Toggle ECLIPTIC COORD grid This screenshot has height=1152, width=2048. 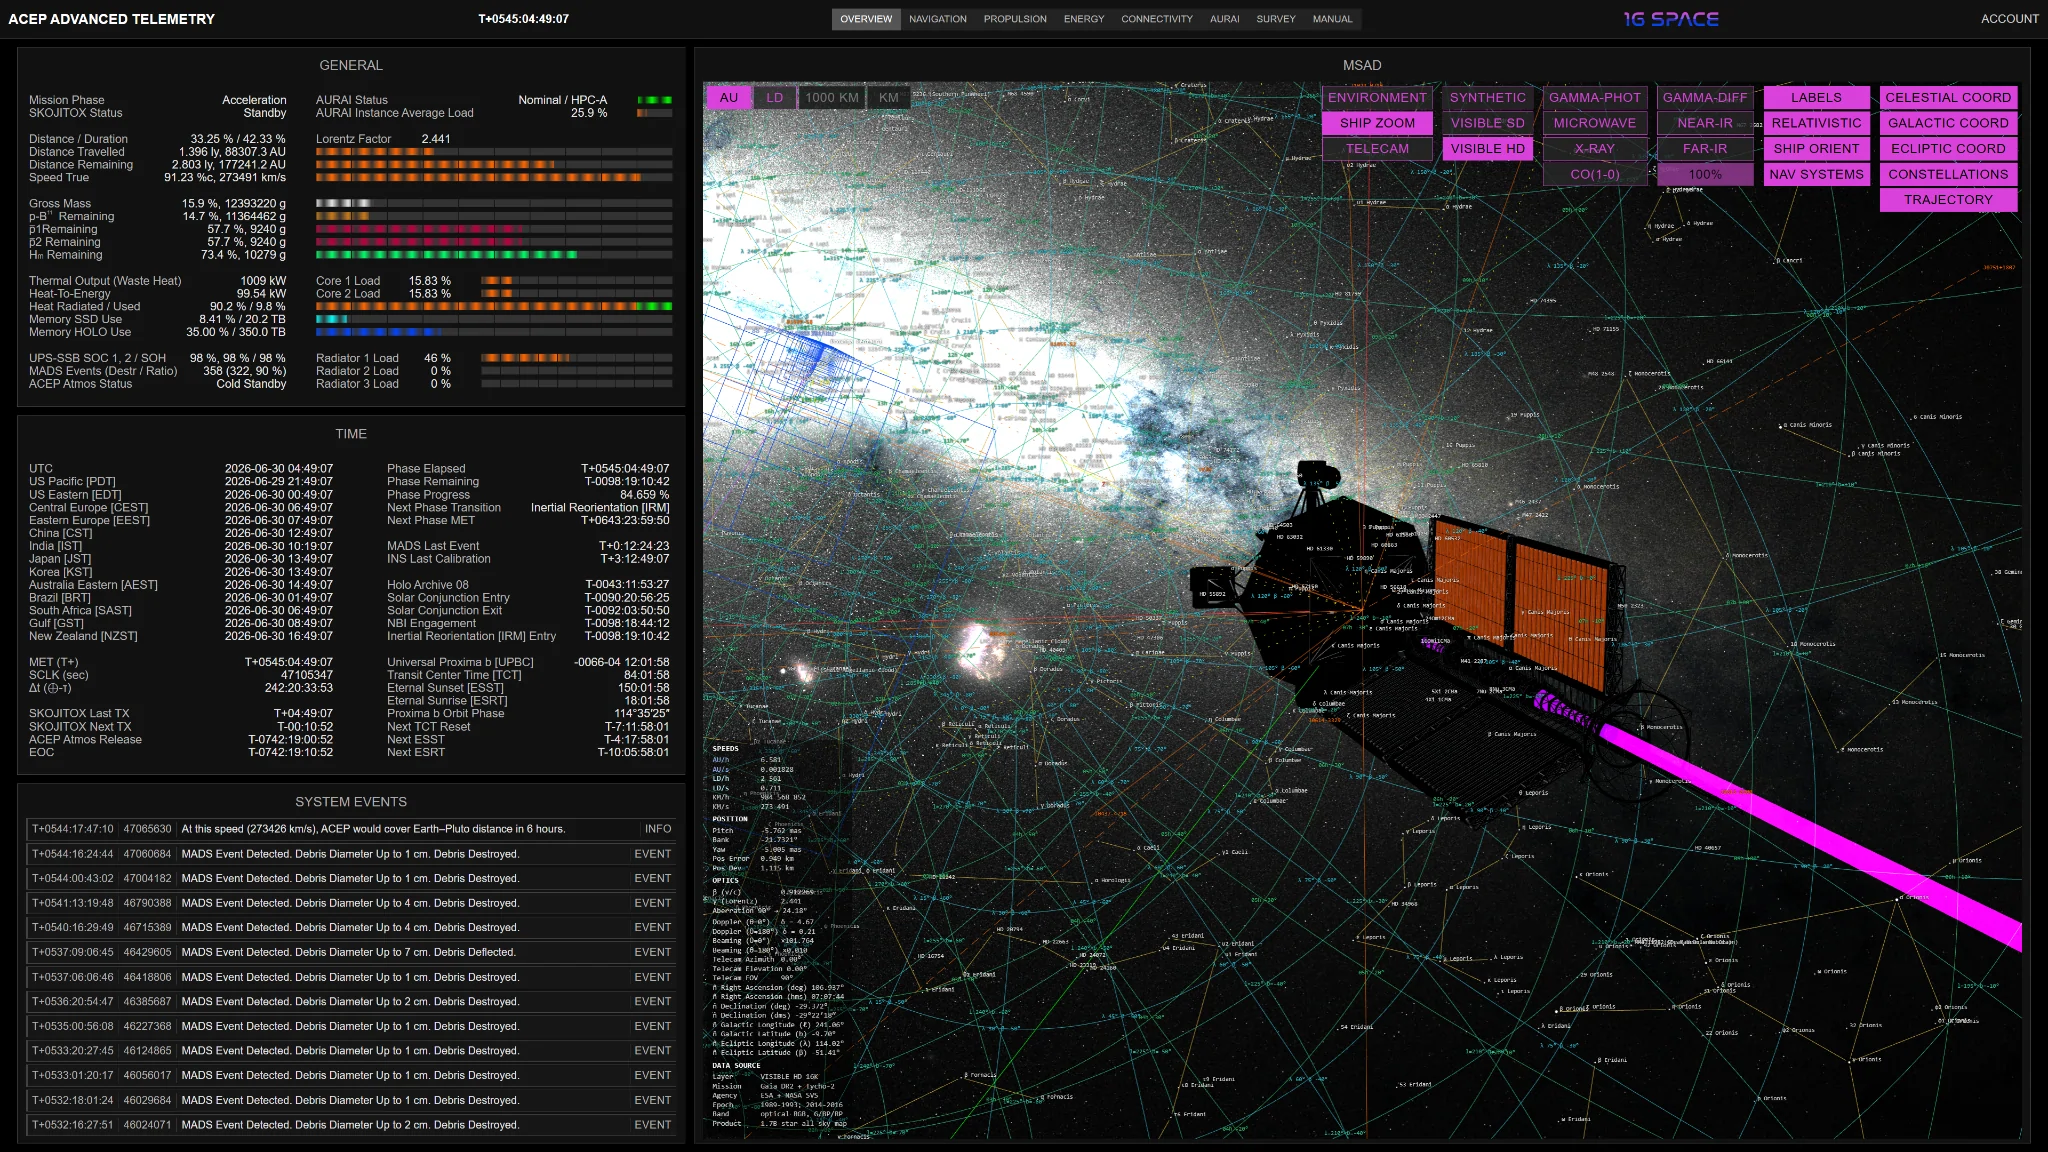(x=1948, y=149)
